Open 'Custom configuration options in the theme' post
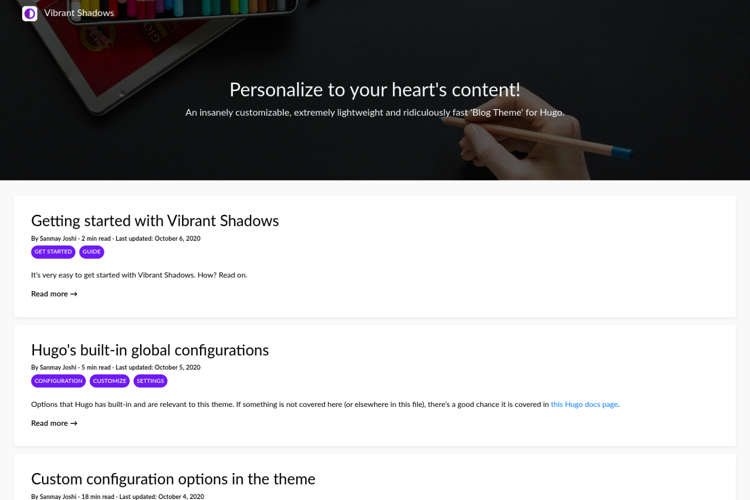The image size is (750, 500). pyautogui.click(x=173, y=479)
